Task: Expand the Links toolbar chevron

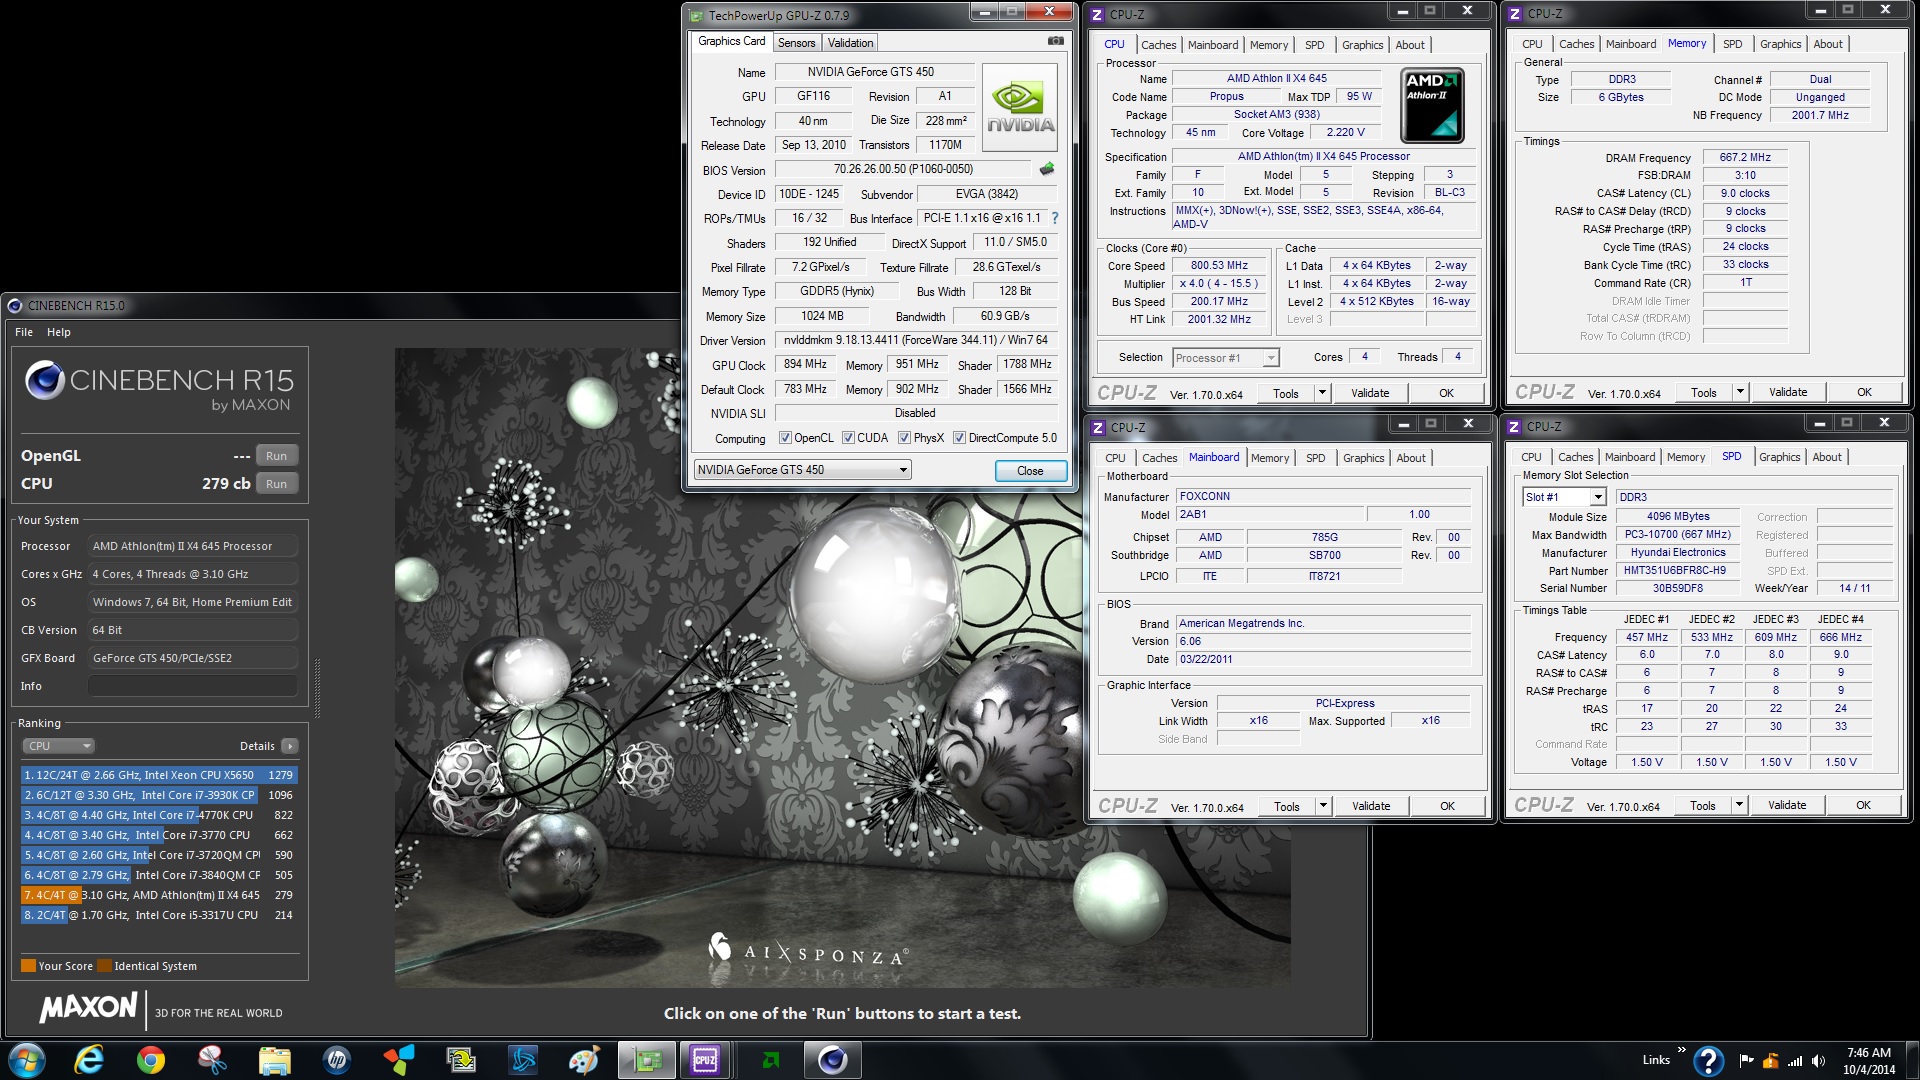Action: tap(1681, 1050)
